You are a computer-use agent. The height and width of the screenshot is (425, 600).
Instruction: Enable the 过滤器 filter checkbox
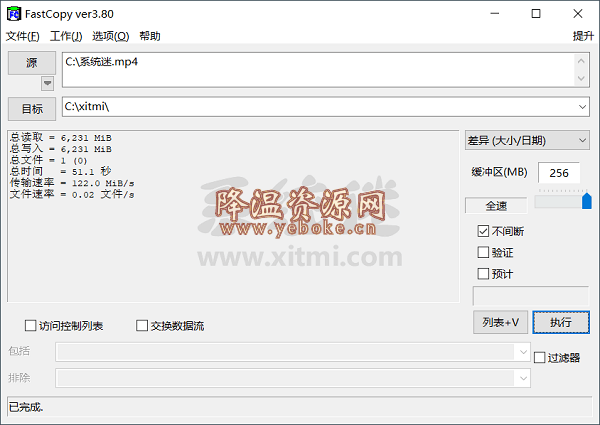[540, 358]
